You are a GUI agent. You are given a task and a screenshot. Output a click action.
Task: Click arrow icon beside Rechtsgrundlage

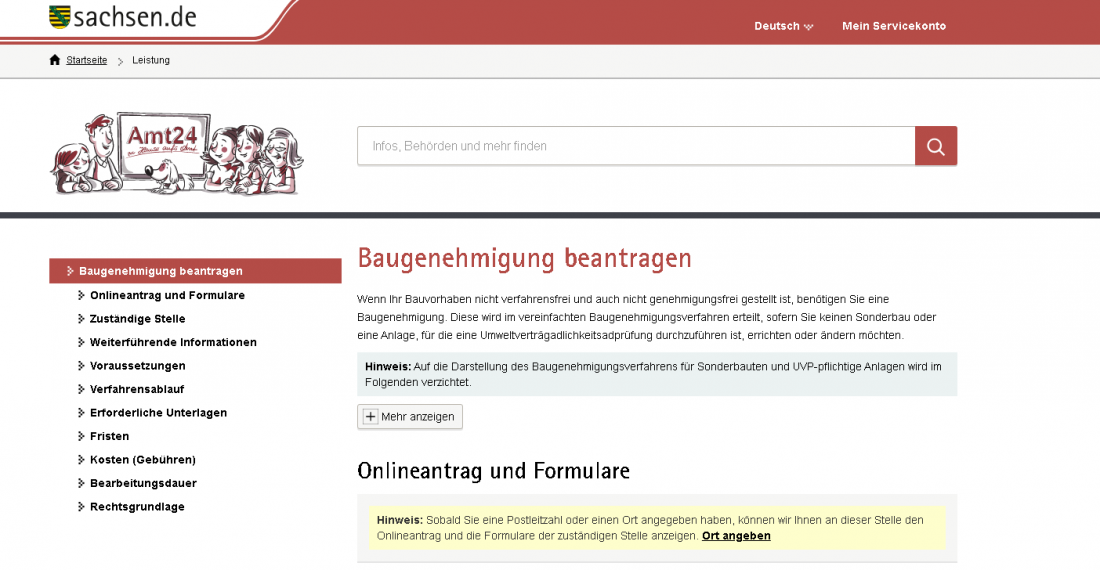pos(81,507)
